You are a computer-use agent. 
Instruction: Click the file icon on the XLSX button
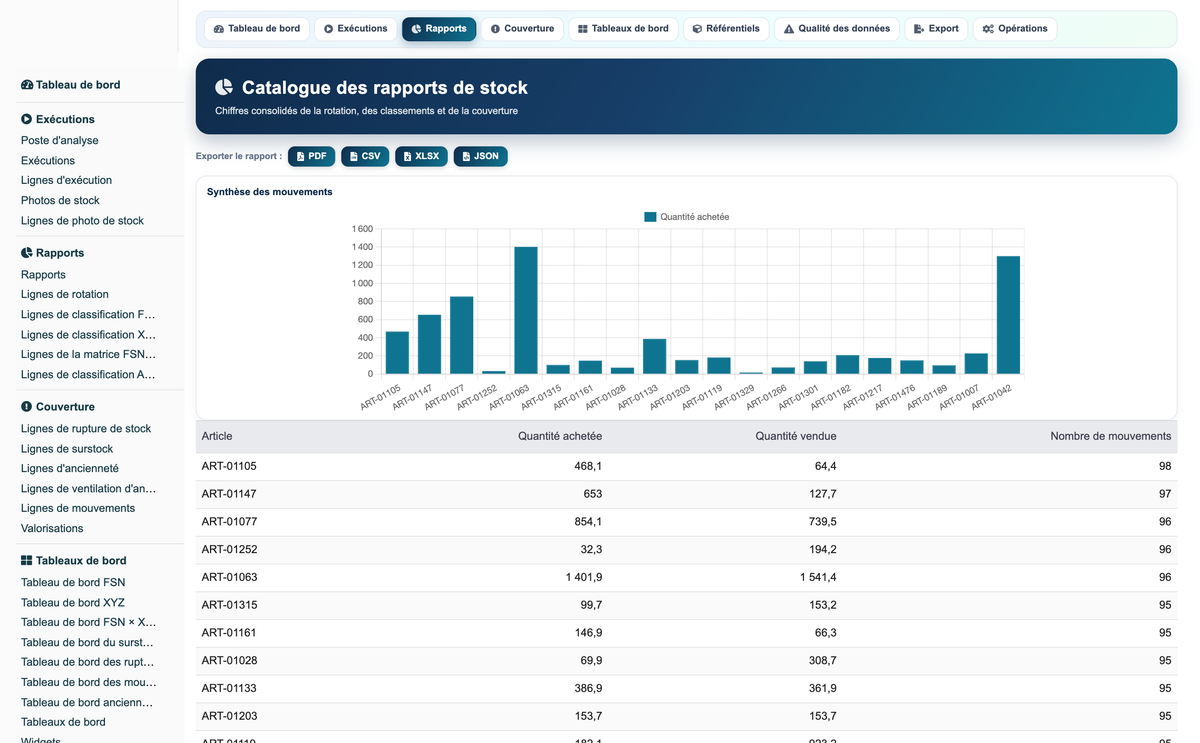408,157
